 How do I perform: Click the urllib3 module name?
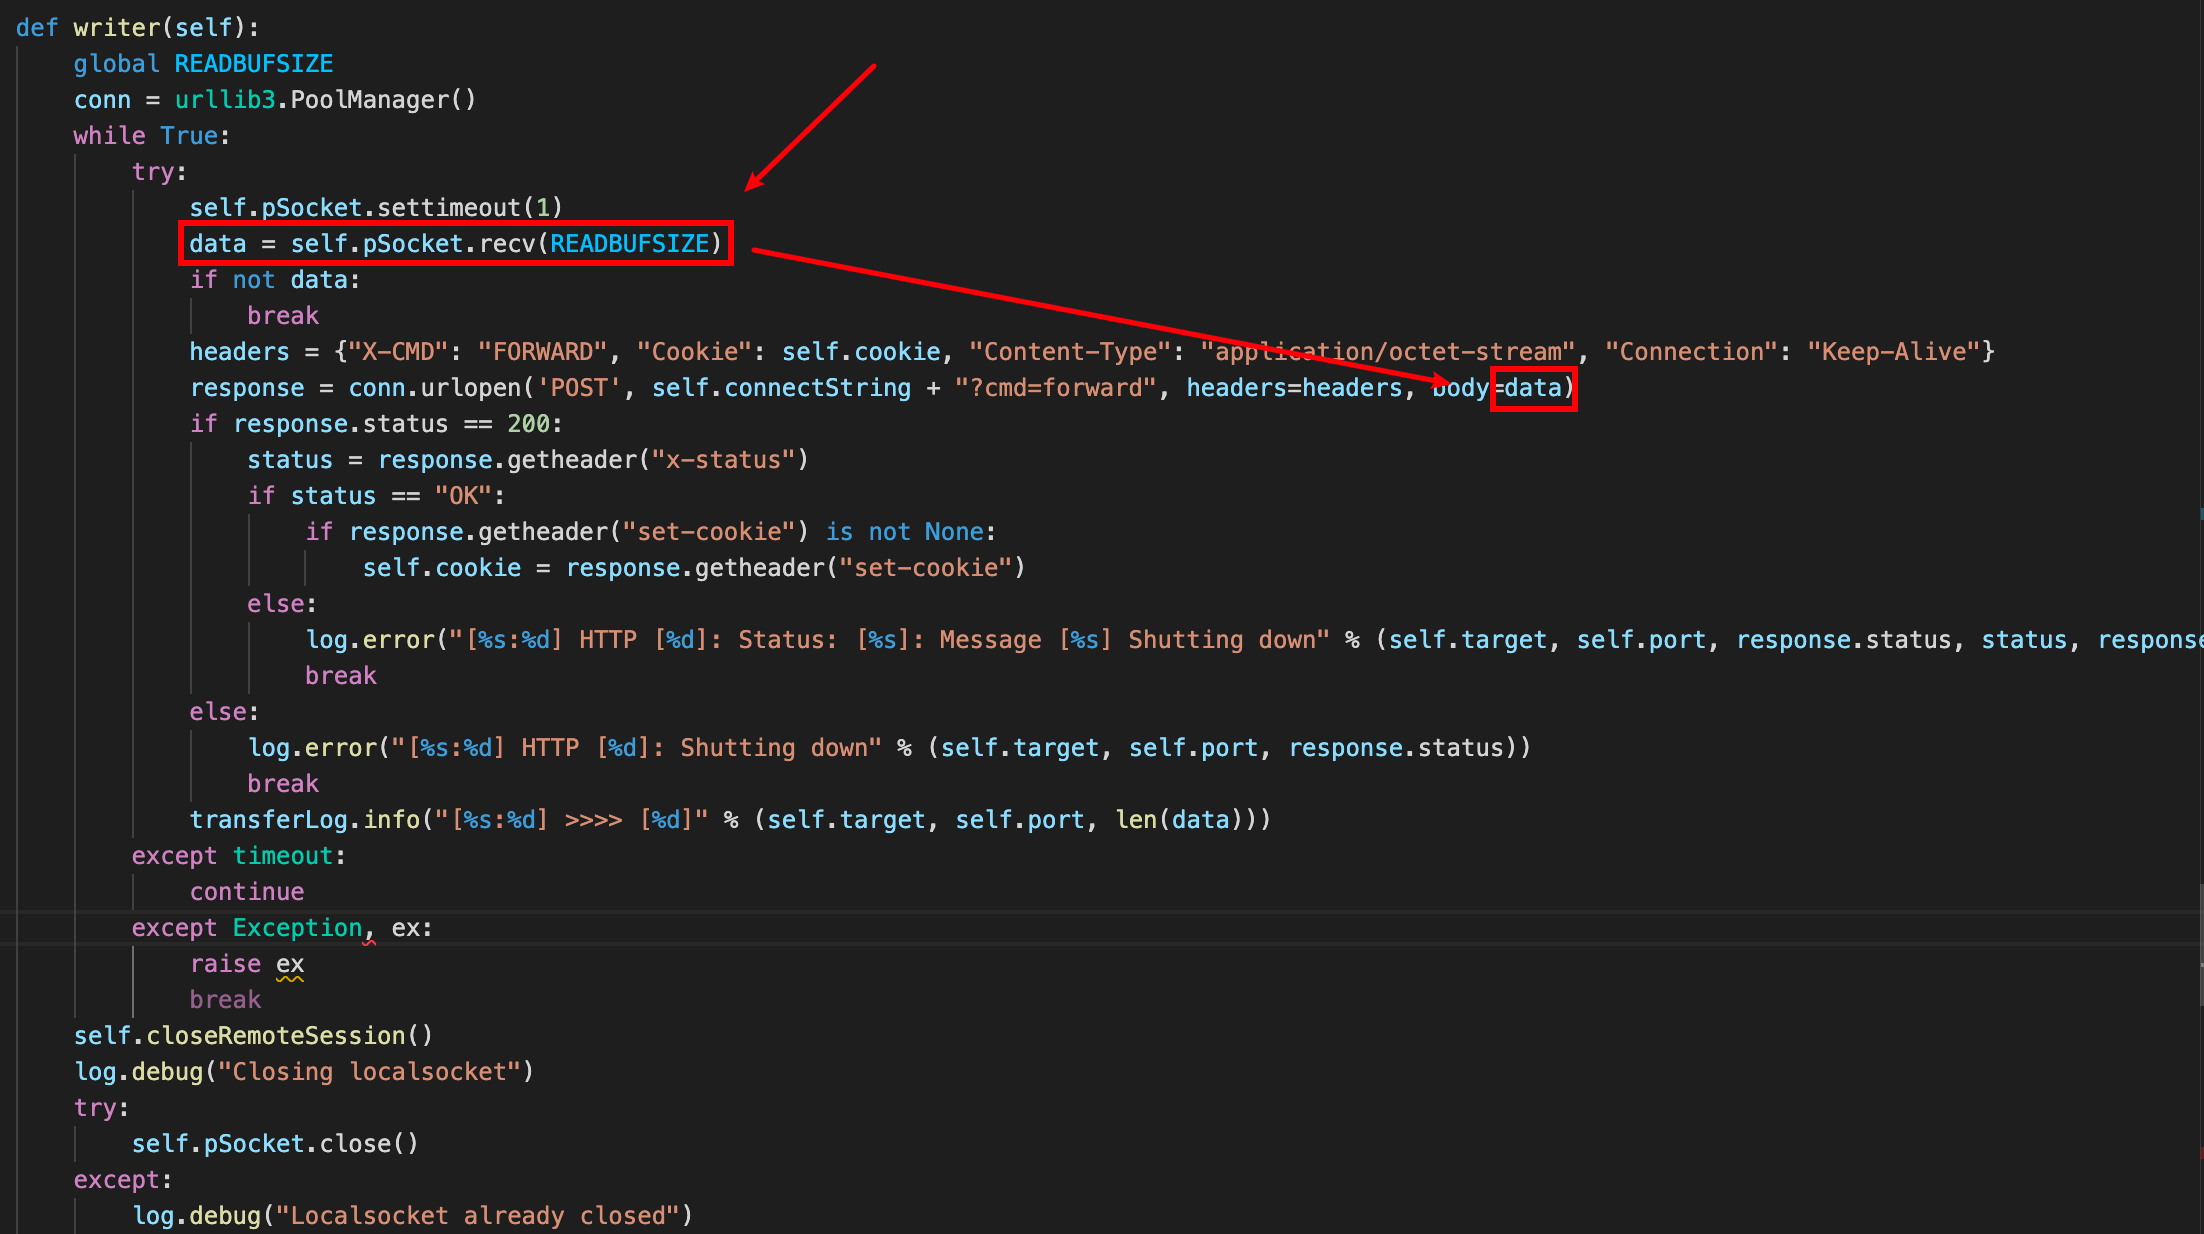coord(224,100)
